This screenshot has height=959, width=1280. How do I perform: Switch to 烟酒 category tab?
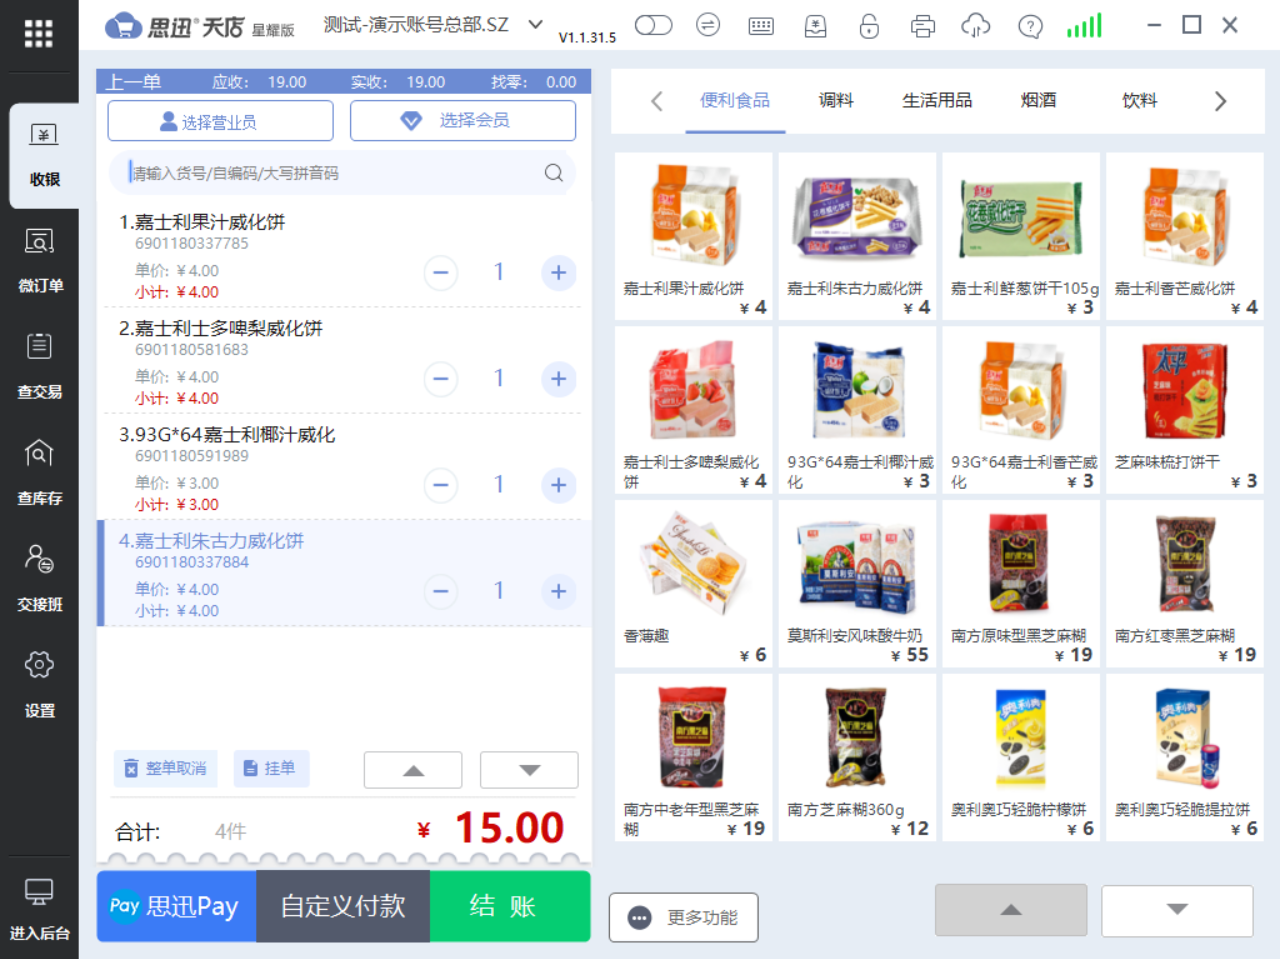tap(1038, 100)
